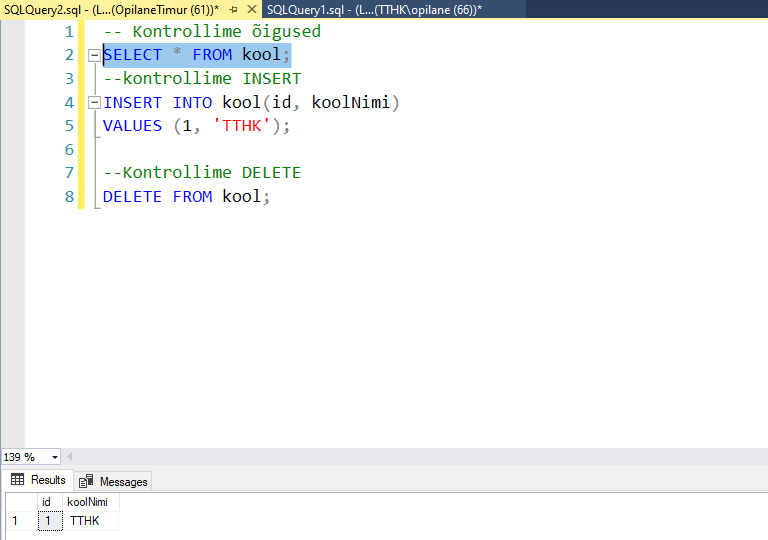The height and width of the screenshot is (540, 768).
Task: Click the TTHK result cell
Action: pyautogui.click(x=89, y=521)
